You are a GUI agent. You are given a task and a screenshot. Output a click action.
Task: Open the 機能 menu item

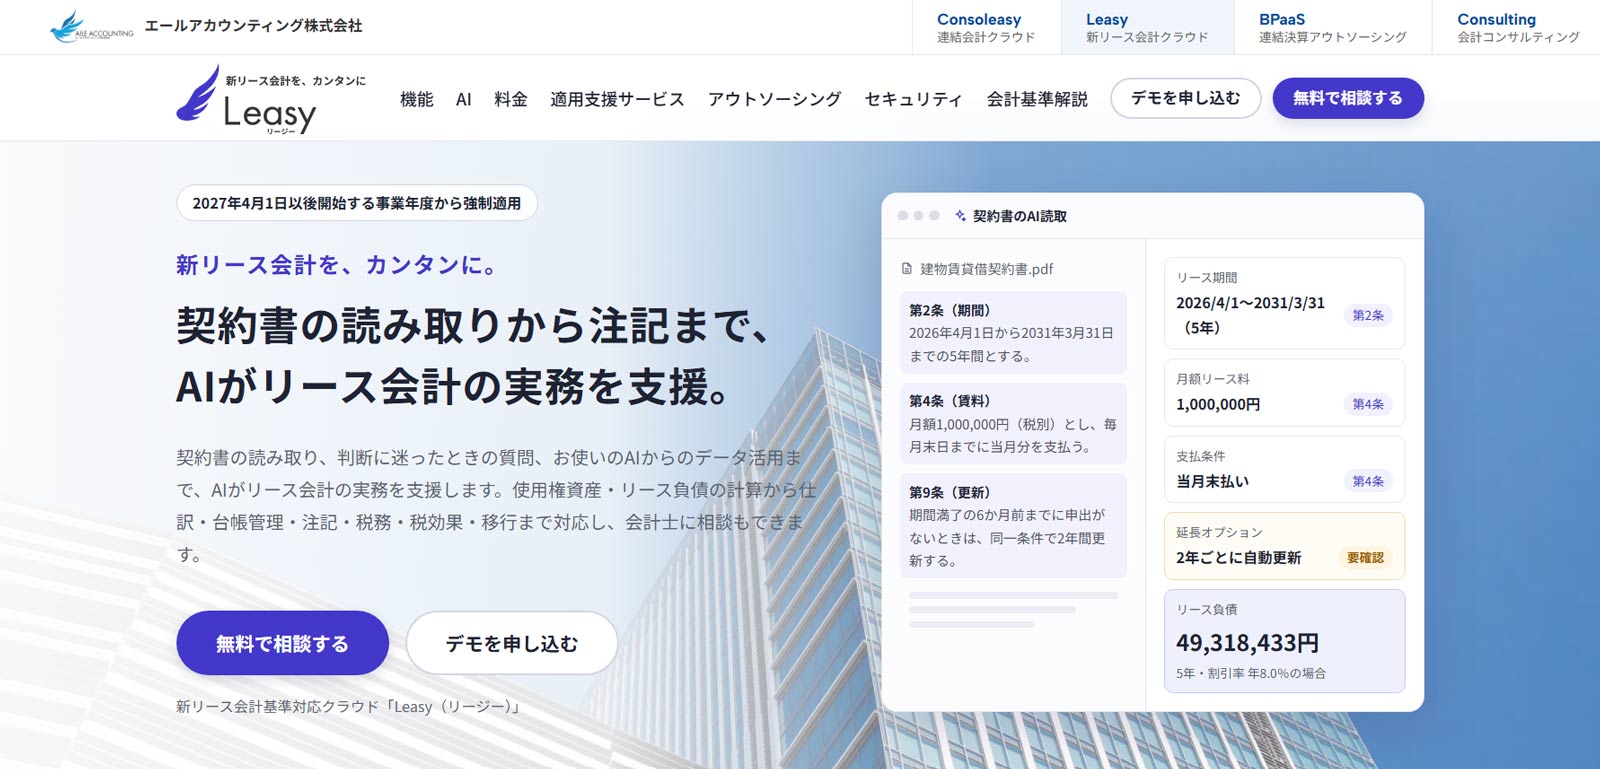[x=417, y=99]
